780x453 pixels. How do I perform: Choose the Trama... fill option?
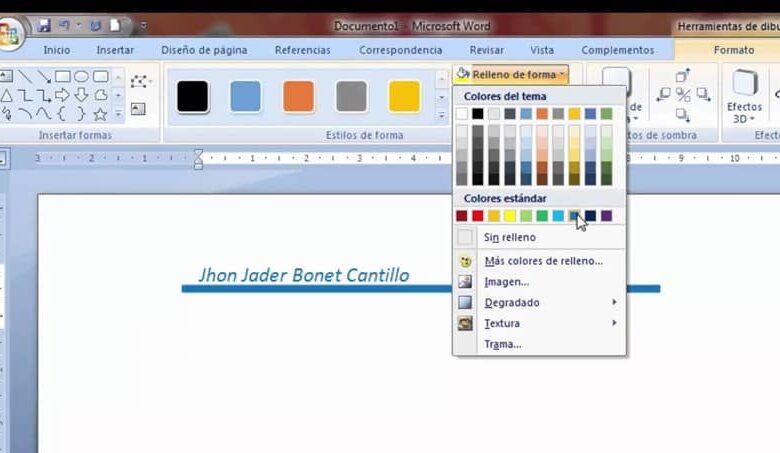540,344
